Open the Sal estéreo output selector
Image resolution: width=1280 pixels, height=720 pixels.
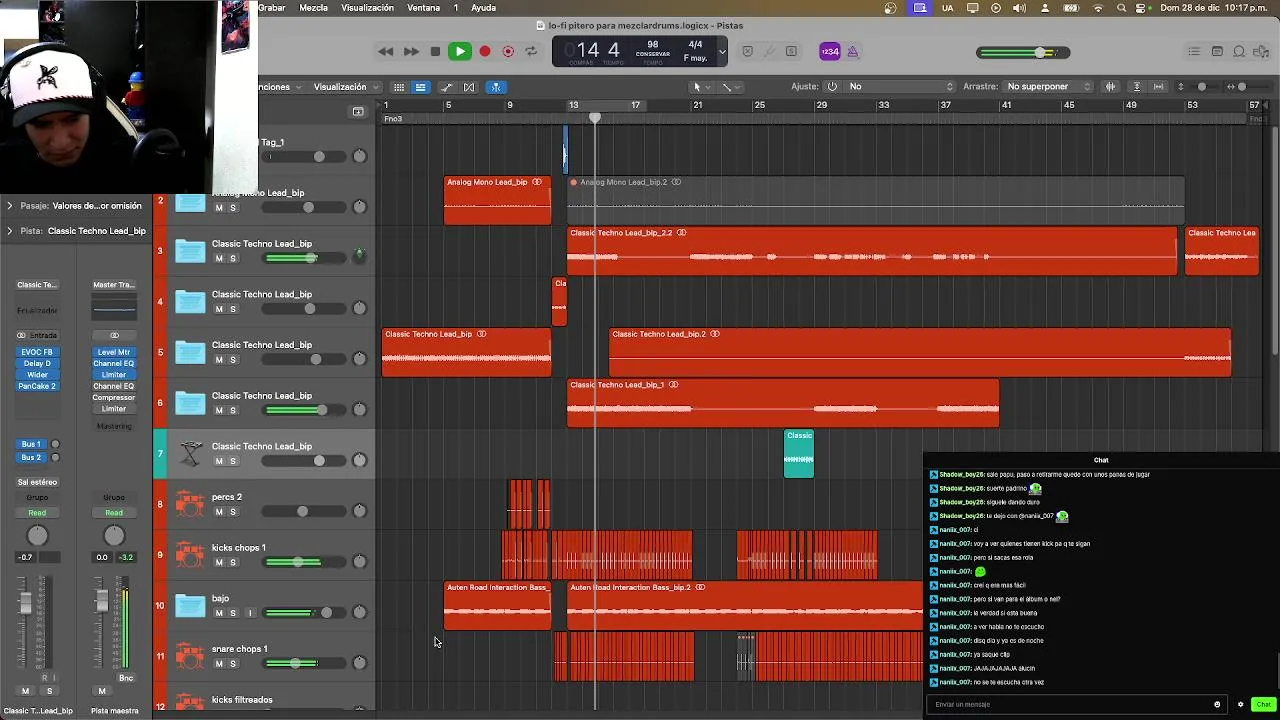(x=37, y=482)
